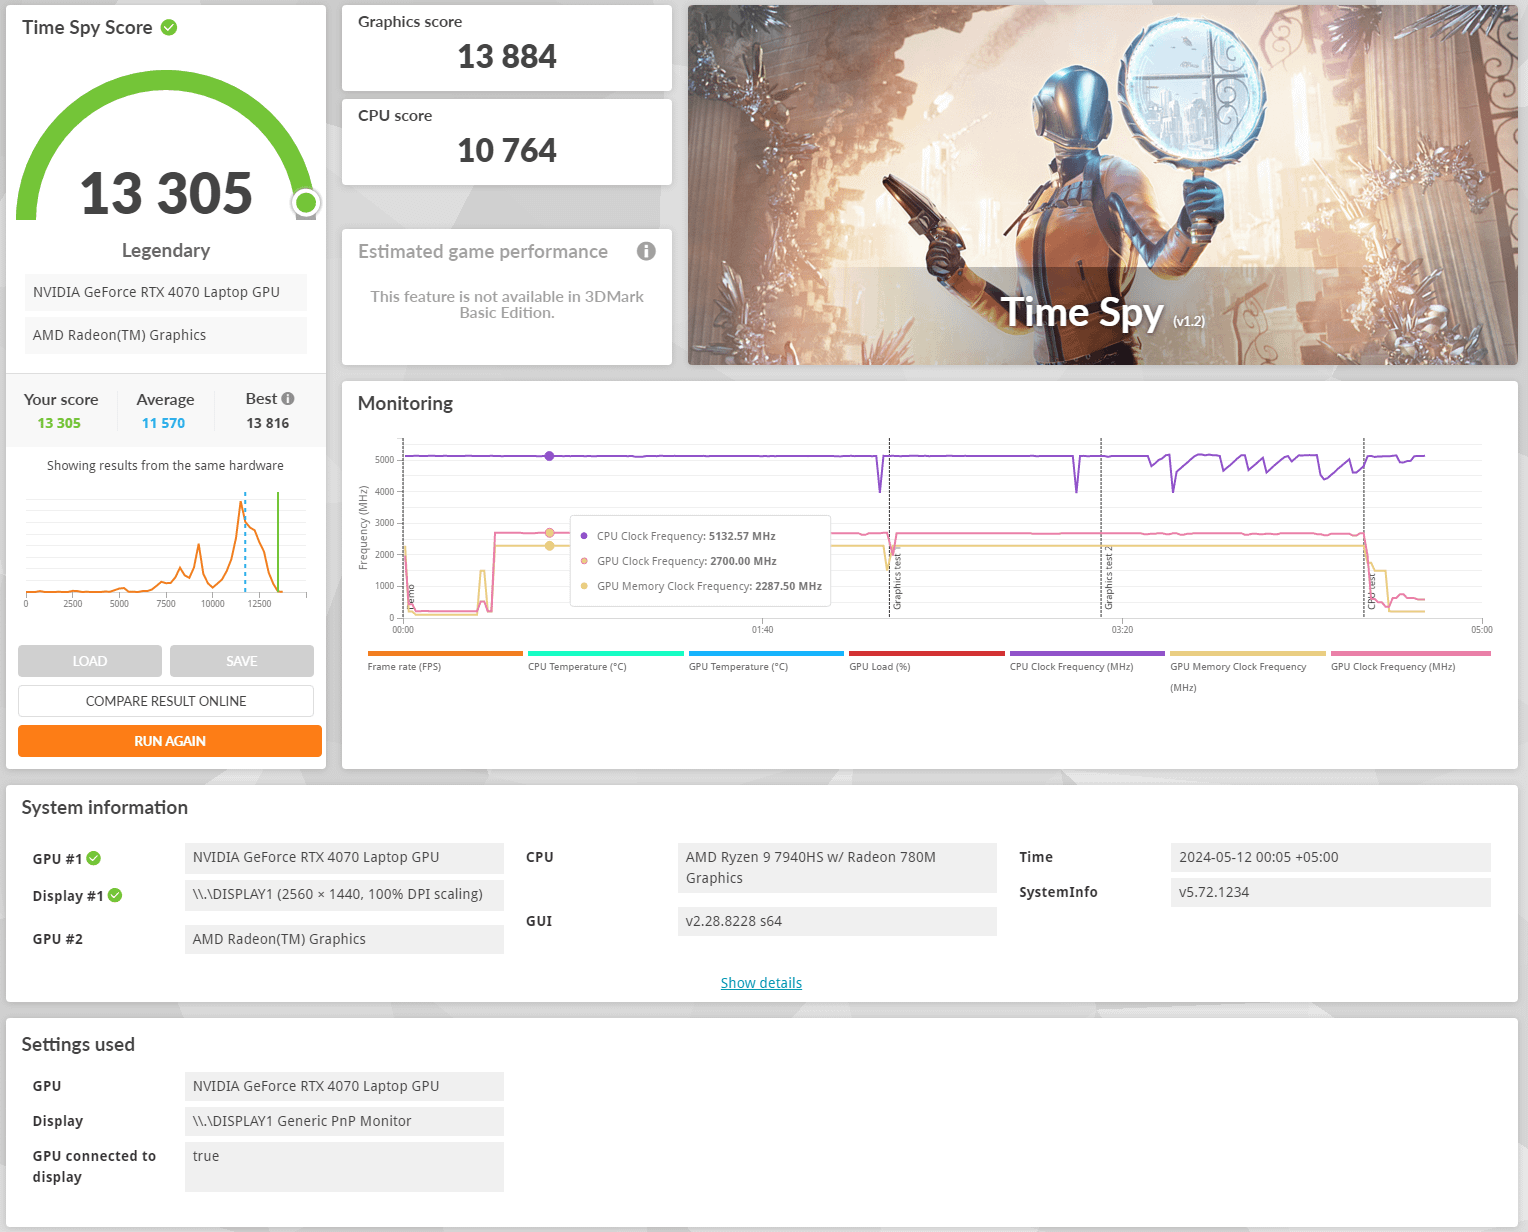Click the LOAD button
Image resolution: width=1528 pixels, height=1232 pixels.
click(90, 661)
